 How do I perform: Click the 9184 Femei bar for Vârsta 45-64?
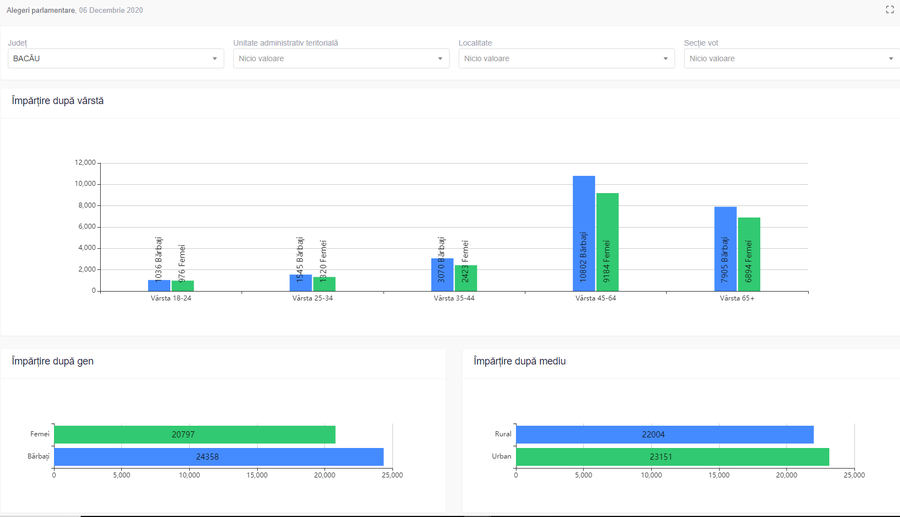pos(607,242)
